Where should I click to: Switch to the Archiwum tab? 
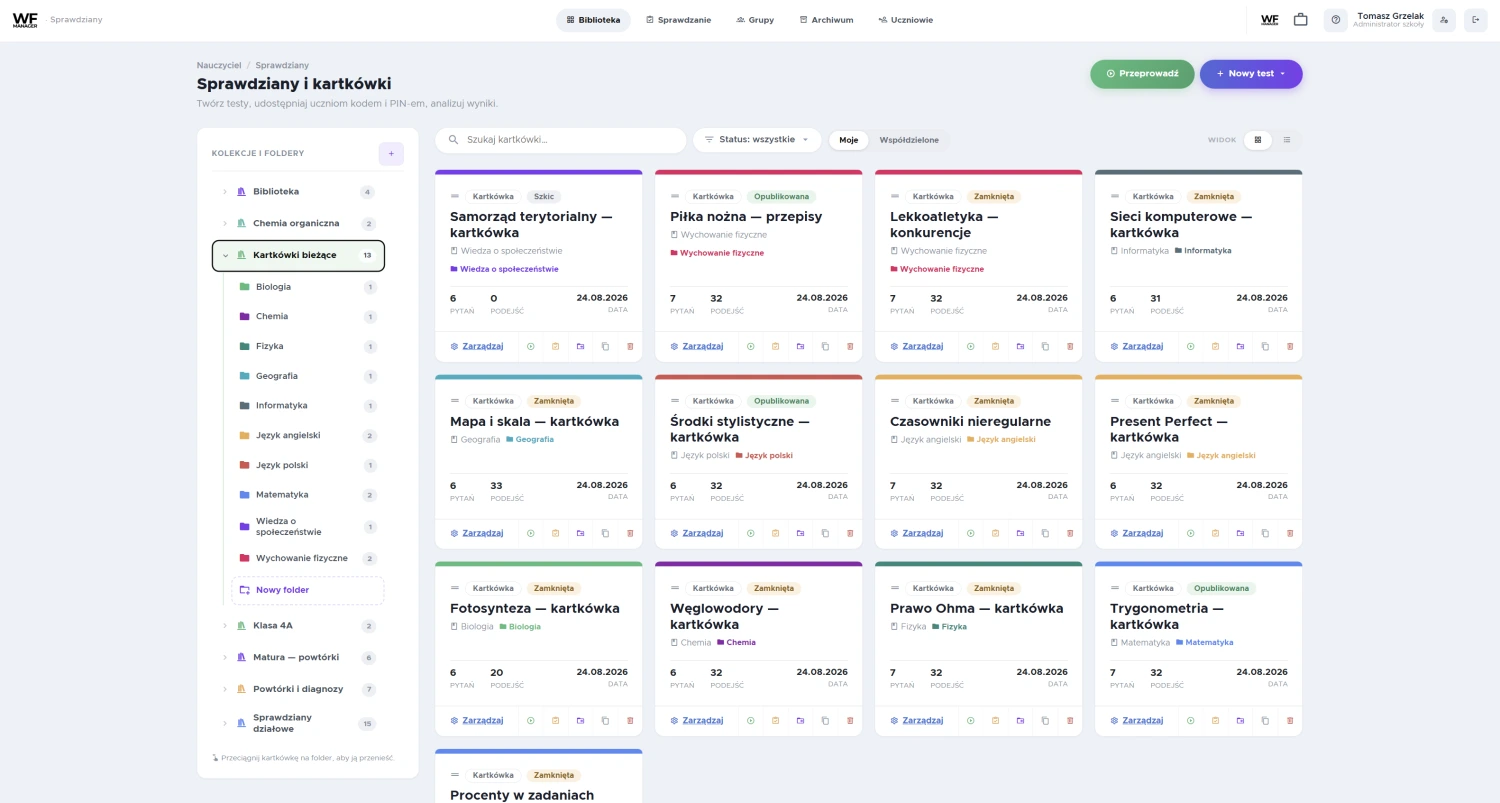click(x=826, y=20)
